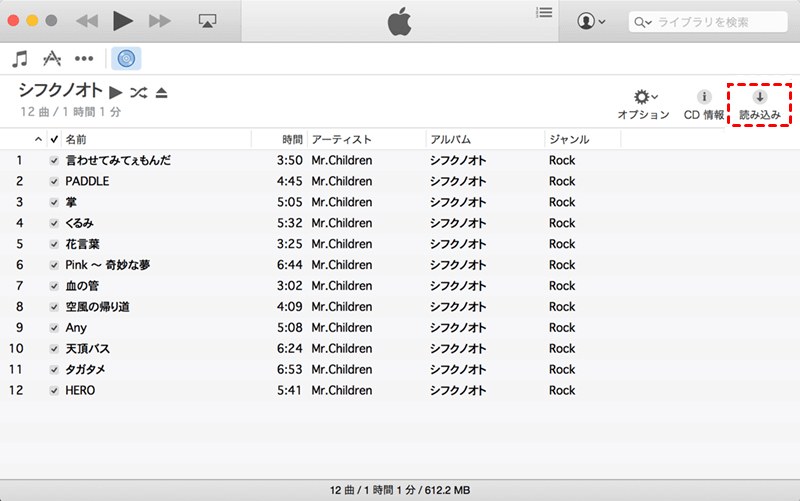Open the App Store apps icon
800x501 pixels.
coord(53,58)
